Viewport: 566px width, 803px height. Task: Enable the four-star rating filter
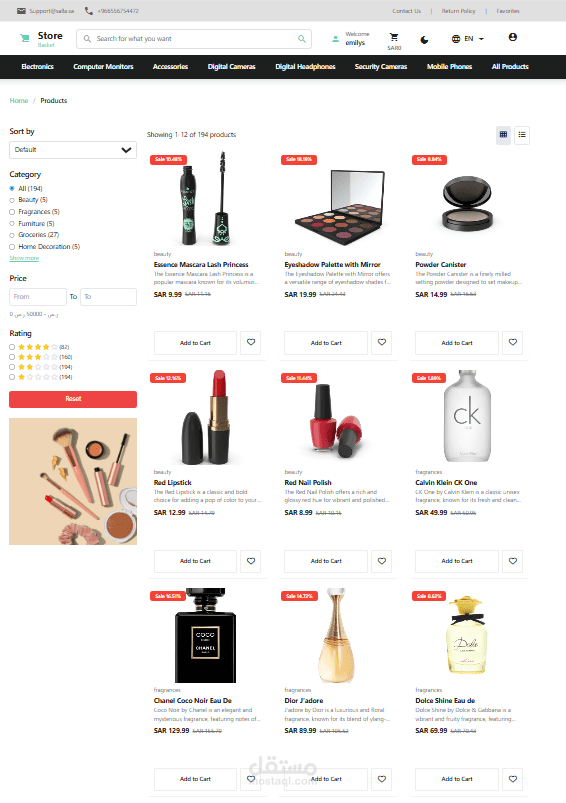coord(12,347)
